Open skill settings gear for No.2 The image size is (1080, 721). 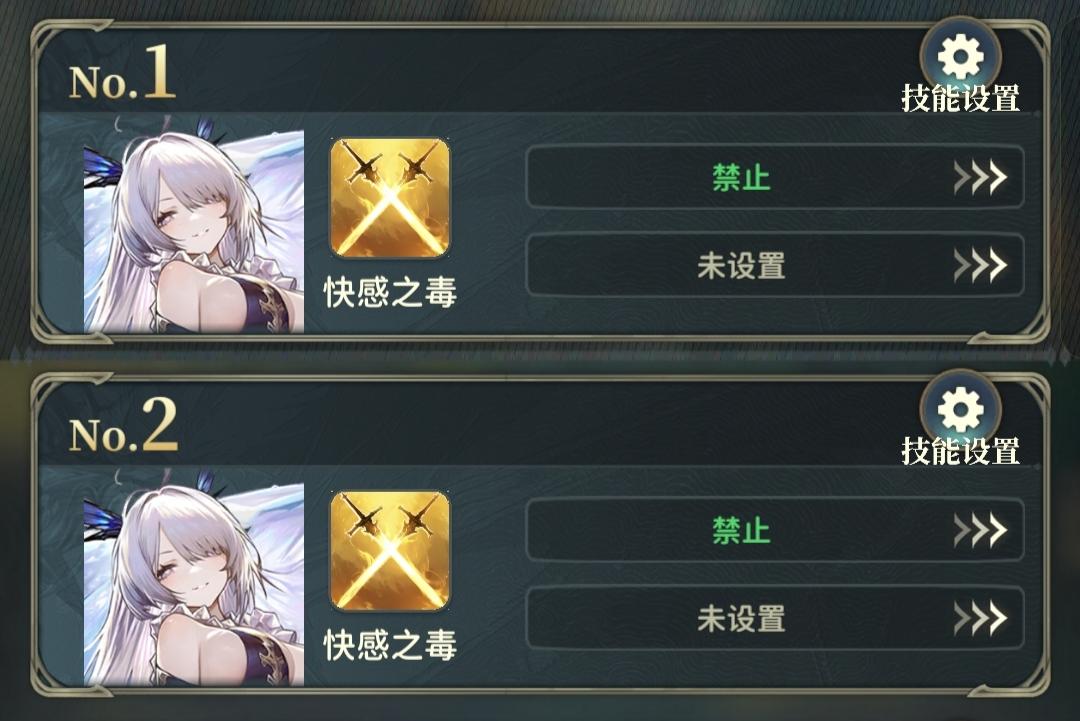tap(960, 410)
